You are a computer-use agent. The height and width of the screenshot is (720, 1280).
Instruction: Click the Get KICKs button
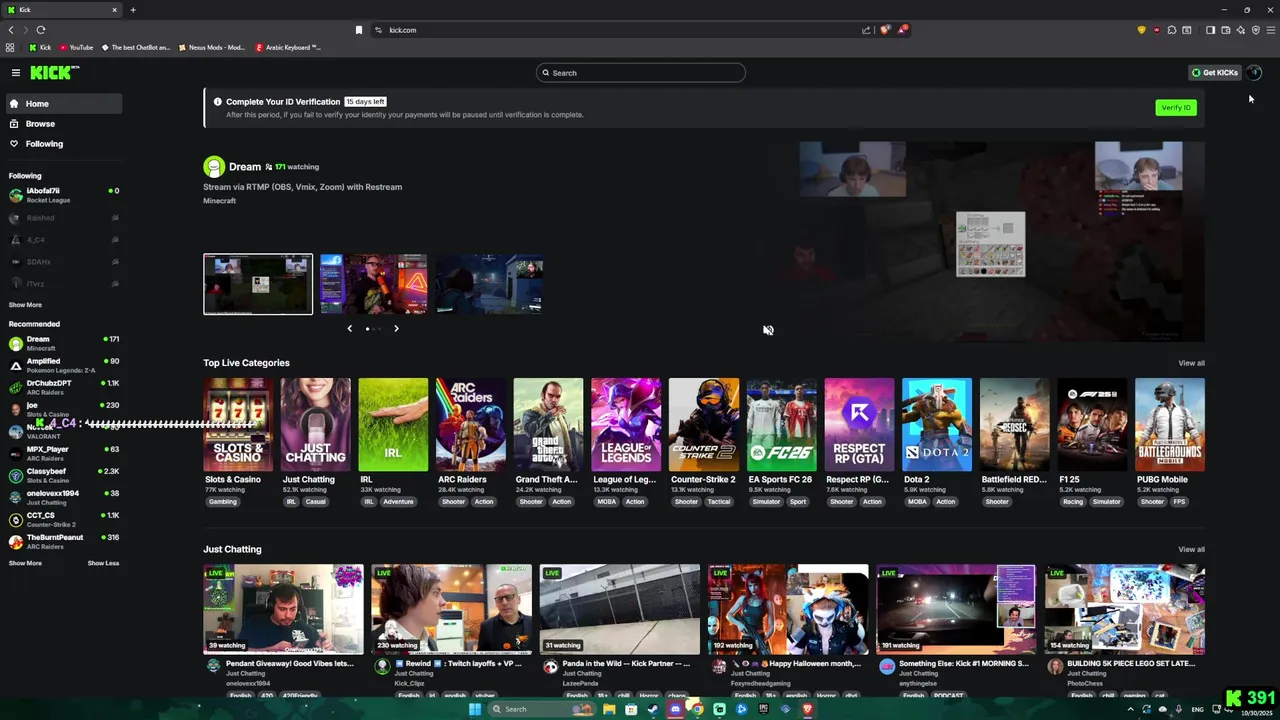[1214, 73]
